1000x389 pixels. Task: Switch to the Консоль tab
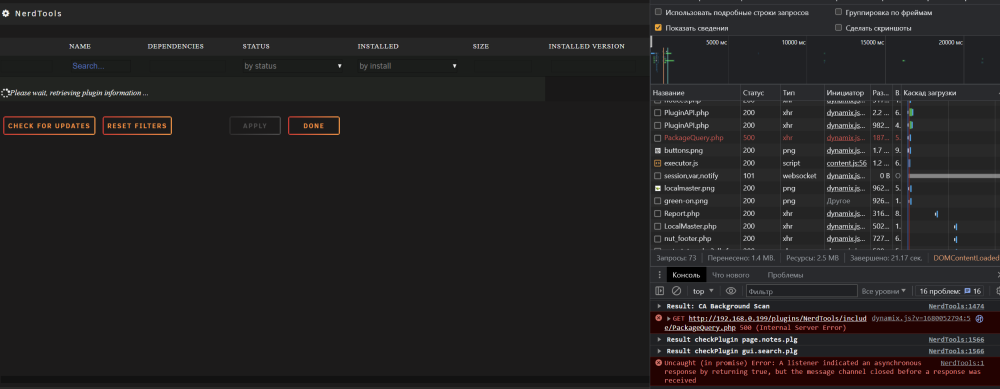click(x=686, y=275)
